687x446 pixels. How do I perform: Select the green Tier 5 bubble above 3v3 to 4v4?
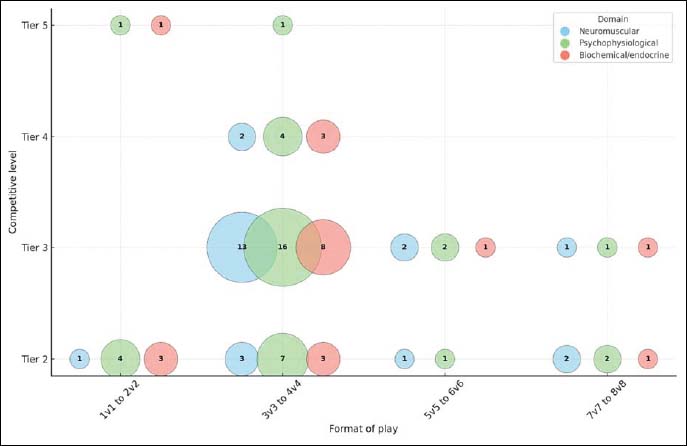coord(282,25)
